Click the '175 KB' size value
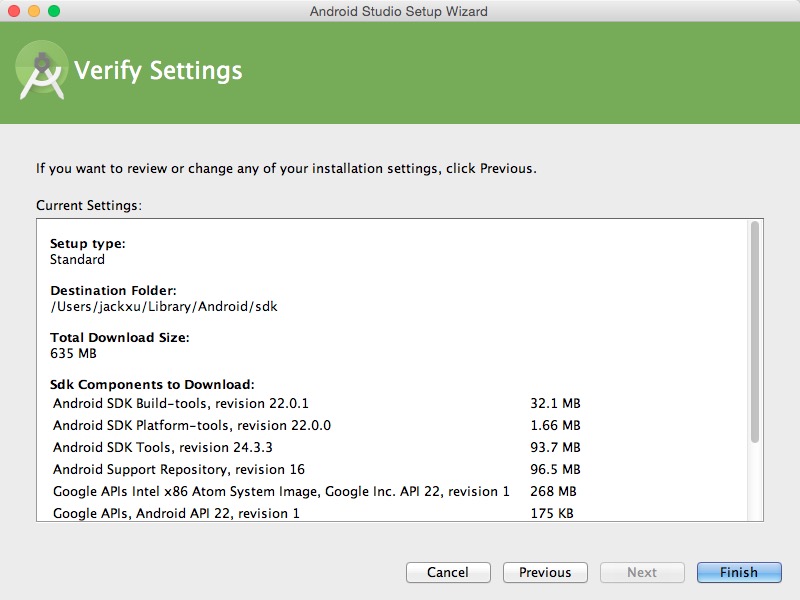800x600 pixels. tap(552, 513)
